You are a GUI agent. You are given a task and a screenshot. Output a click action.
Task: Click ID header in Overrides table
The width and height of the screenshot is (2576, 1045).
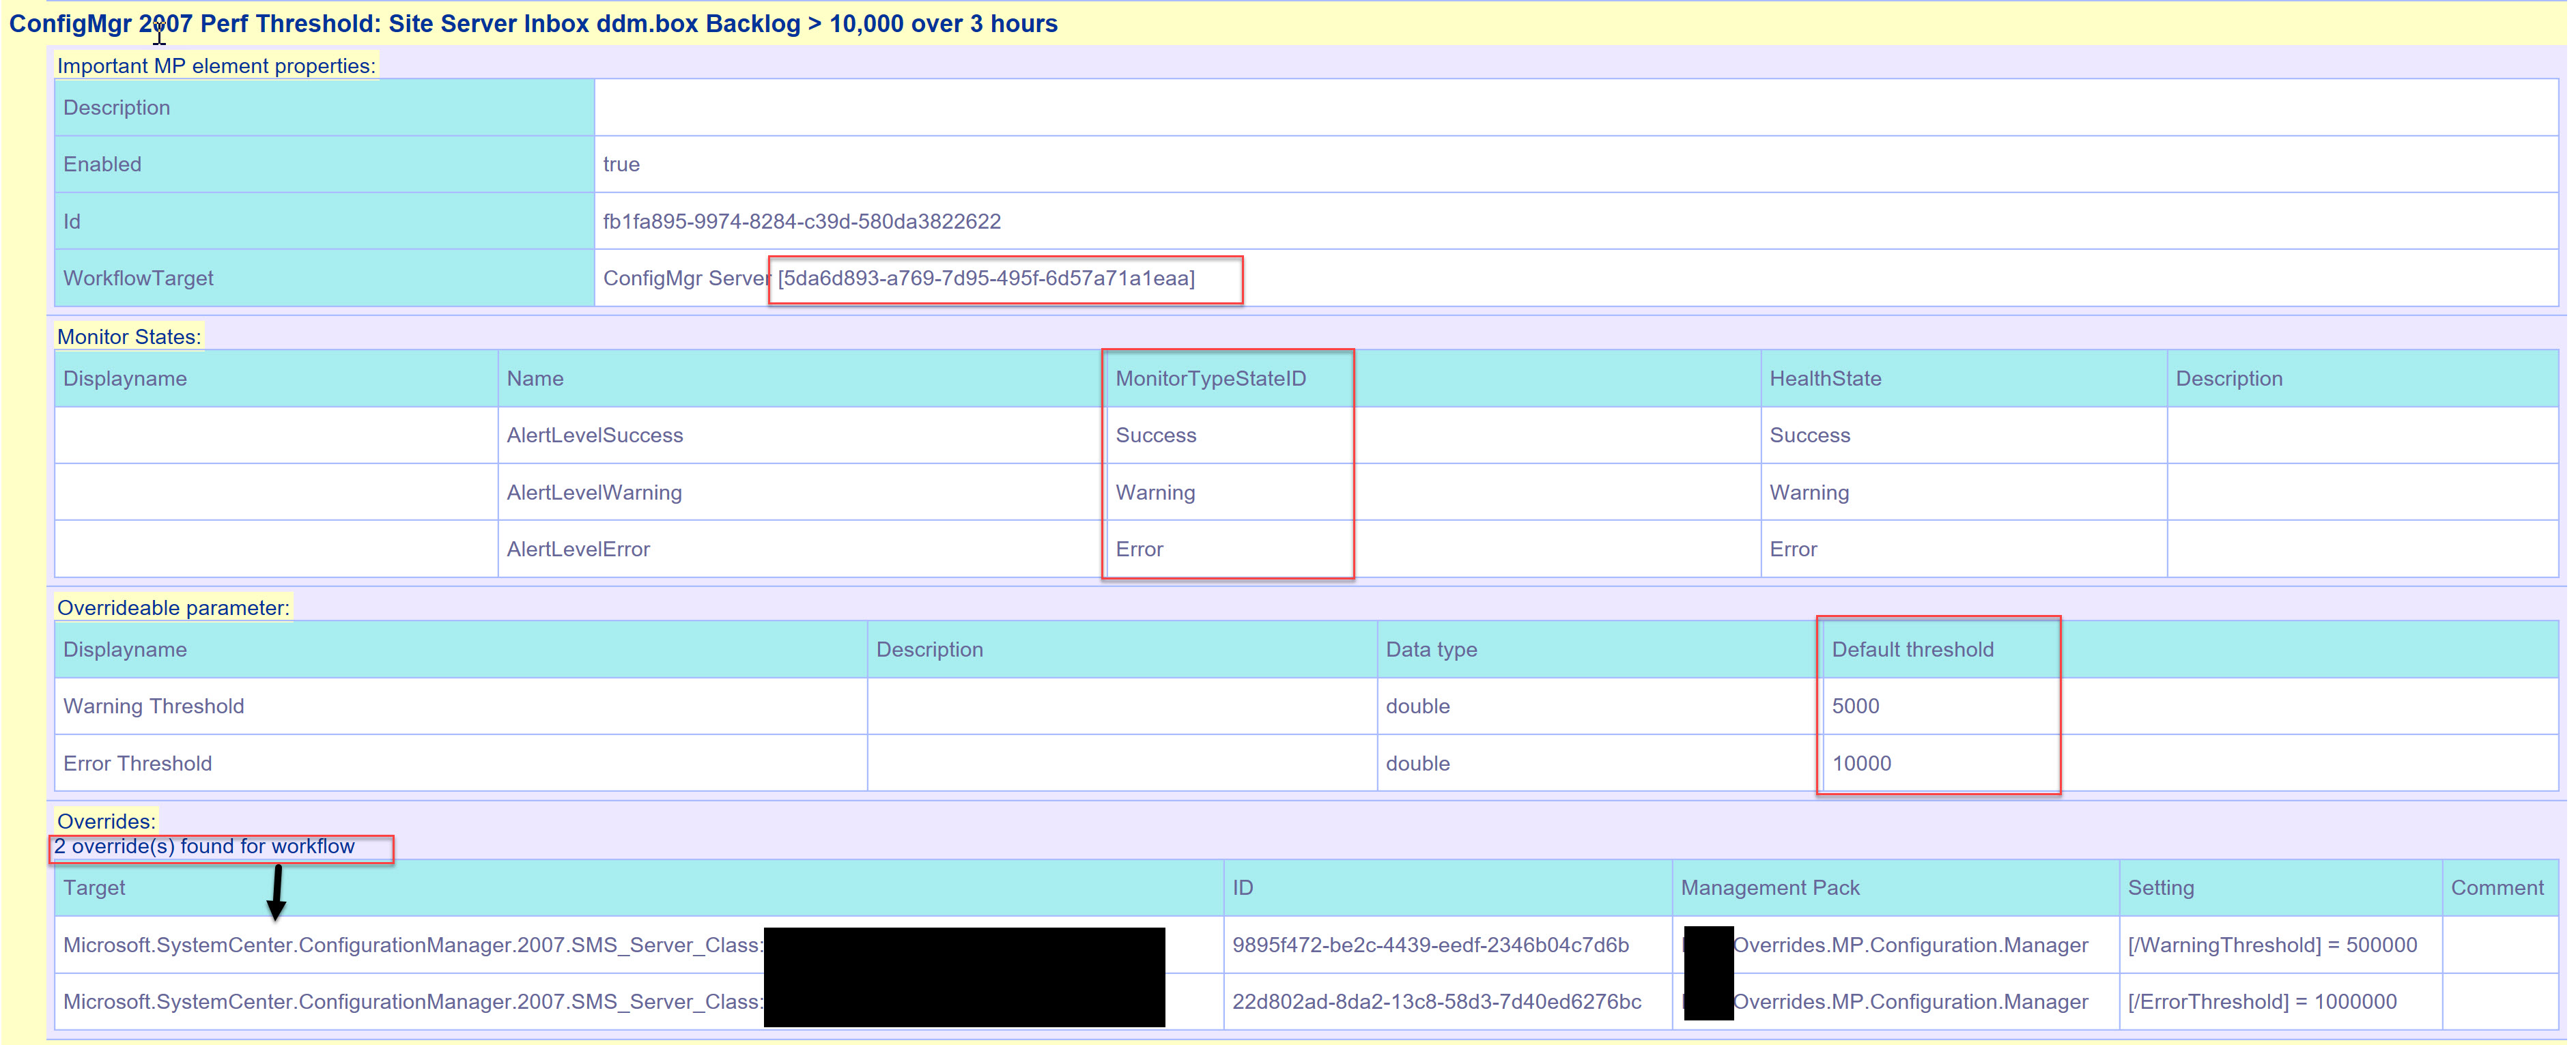point(1242,887)
